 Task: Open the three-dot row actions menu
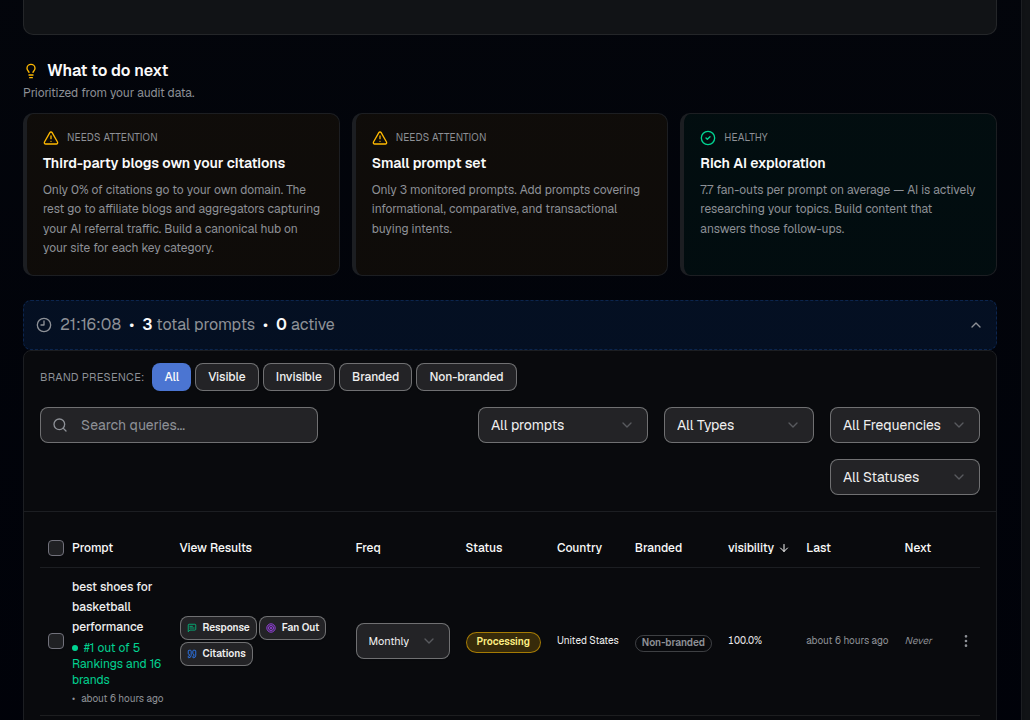pyautogui.click(x=966, y=641)
